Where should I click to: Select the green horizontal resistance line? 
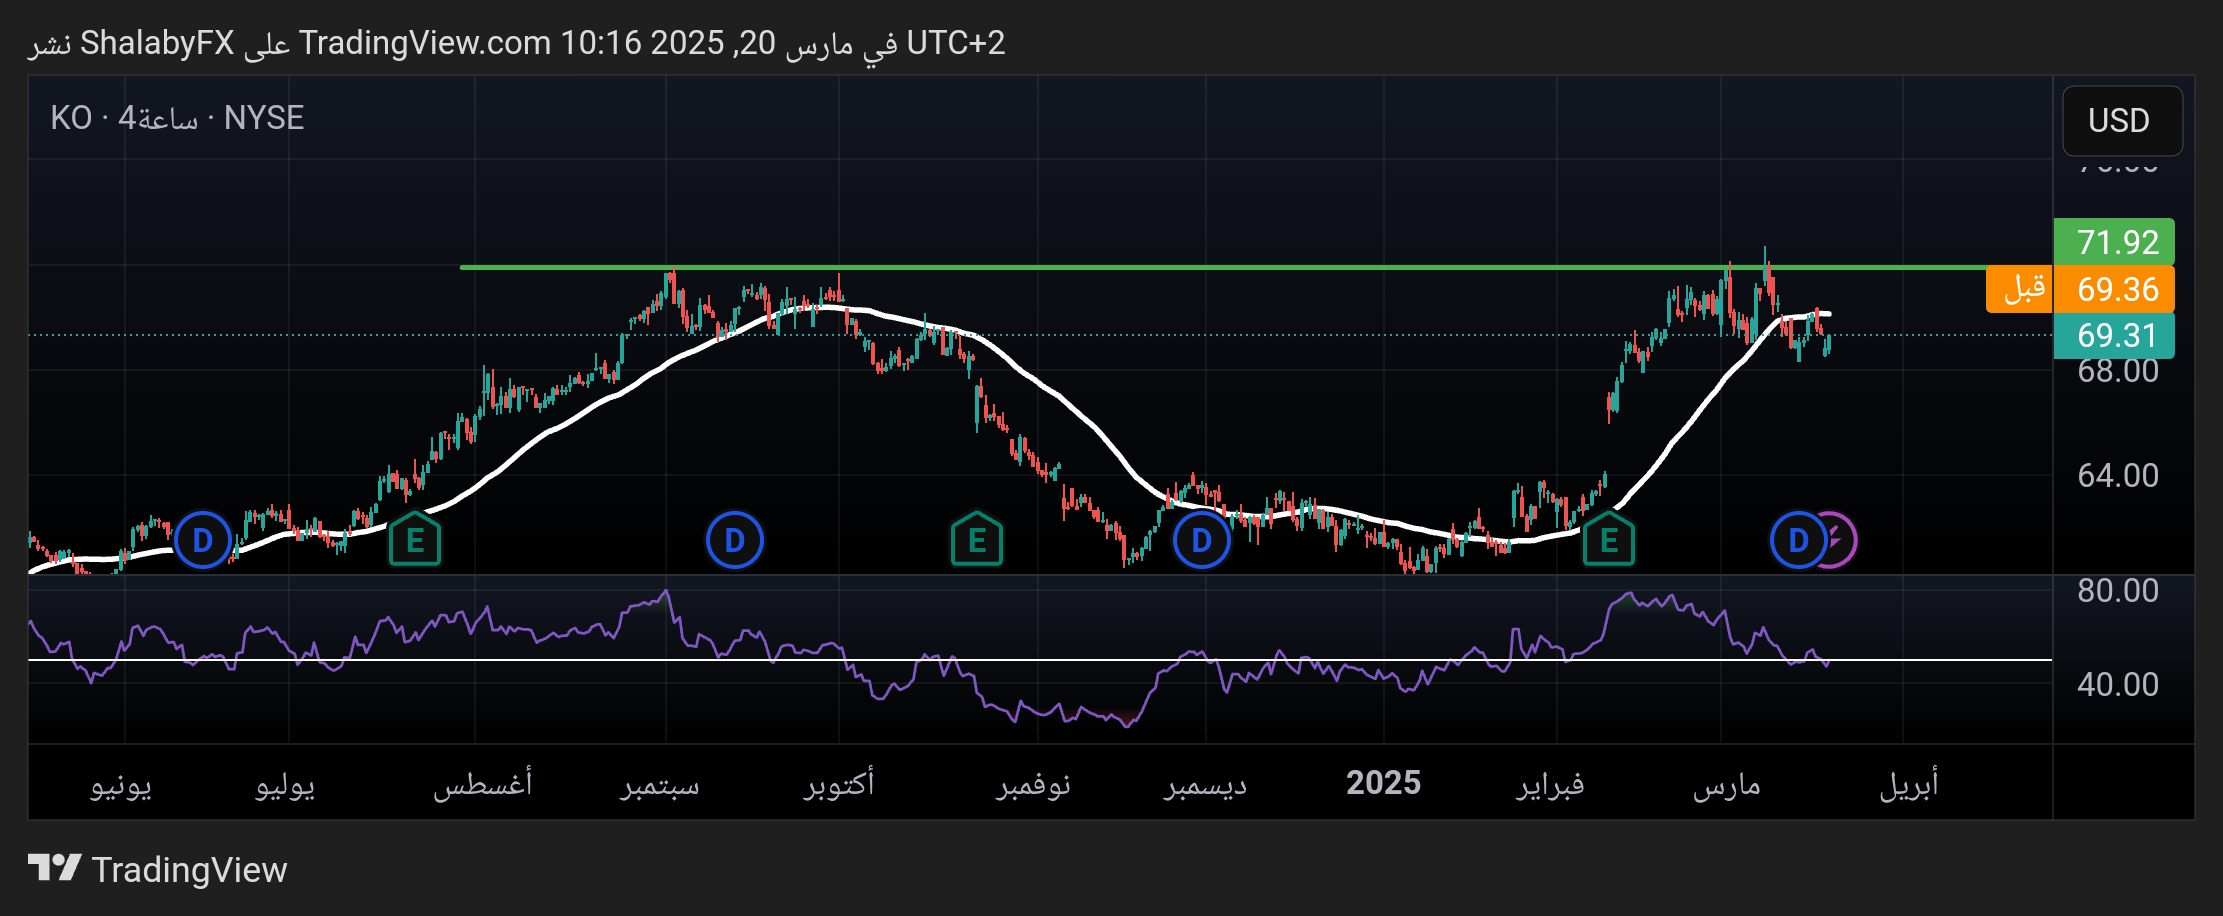(1100, 267)
